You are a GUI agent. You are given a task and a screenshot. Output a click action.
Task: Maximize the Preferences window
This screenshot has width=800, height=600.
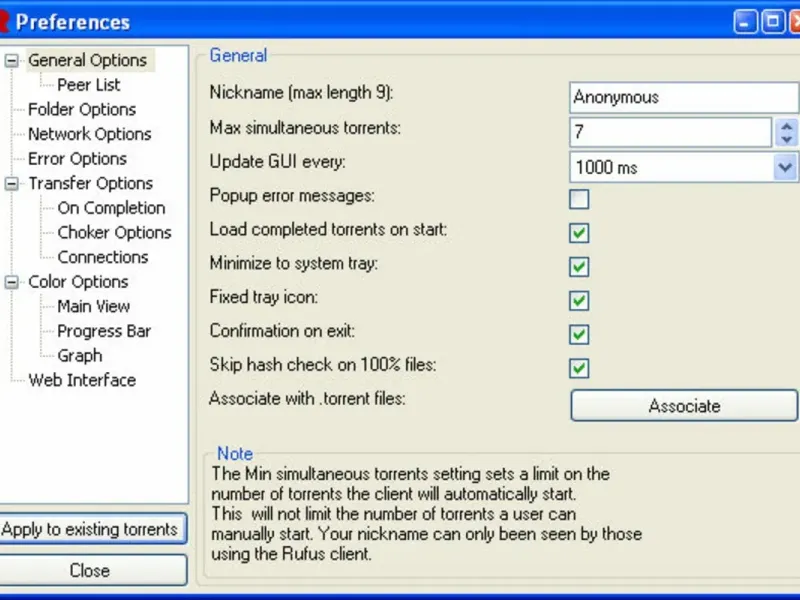click(x=773, y=22)
